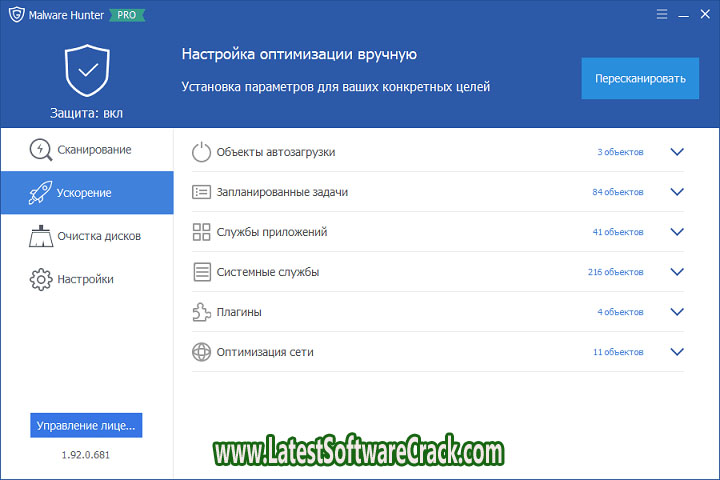Screen dimensions: 720x480
Task: Click the Сканирование magnifier icon
Action: click(41, 150)
